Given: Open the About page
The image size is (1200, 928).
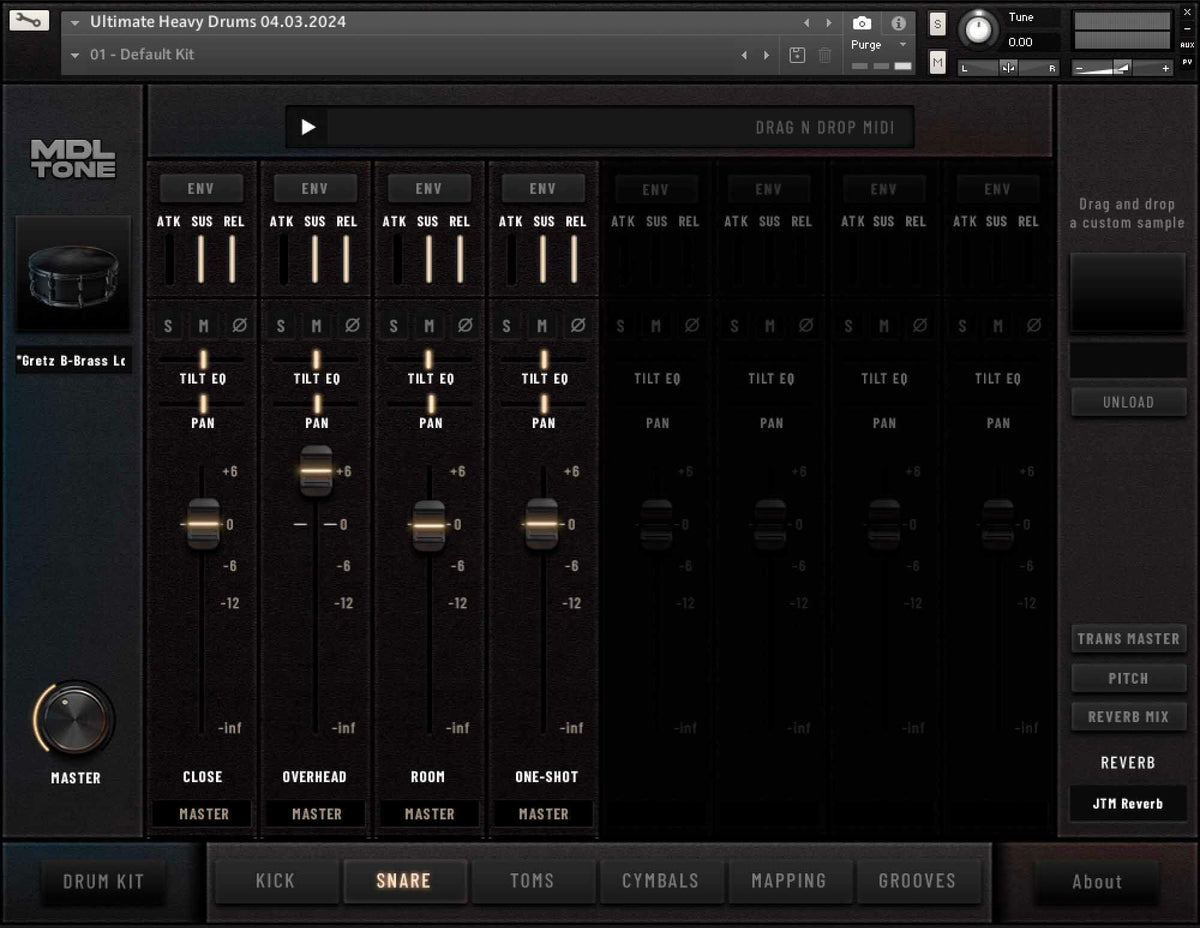Looking at the screenshot, I should click(x=1097, y=882).
